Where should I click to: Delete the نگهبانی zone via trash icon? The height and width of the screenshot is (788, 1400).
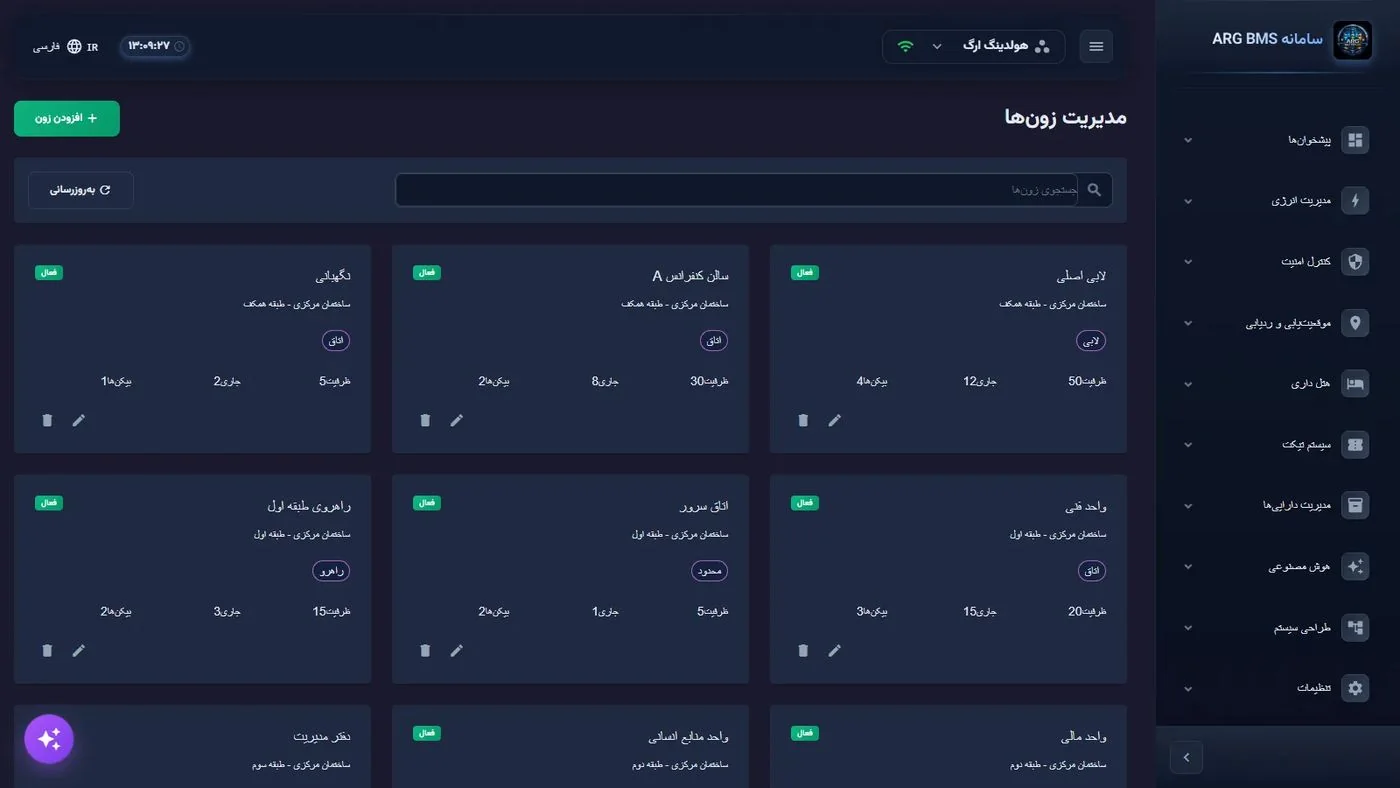point(47,420)
